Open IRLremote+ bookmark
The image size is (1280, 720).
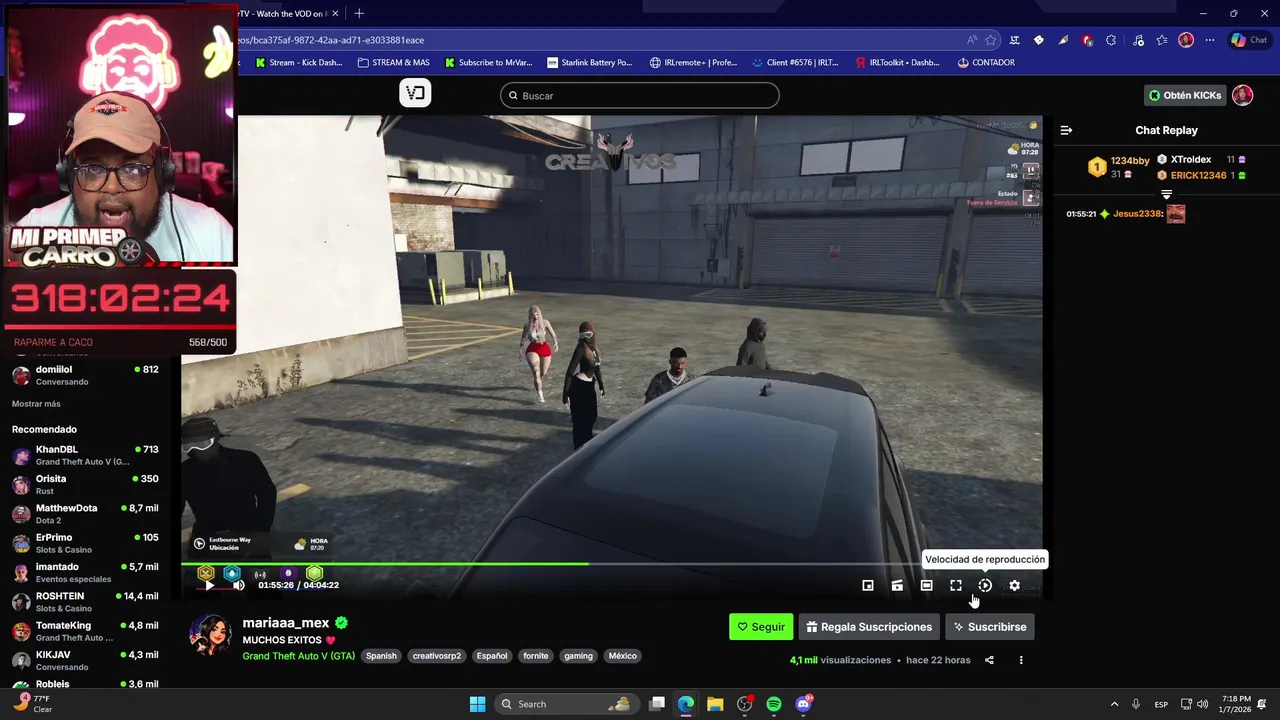pyautogui.click(x=693, y=62)
